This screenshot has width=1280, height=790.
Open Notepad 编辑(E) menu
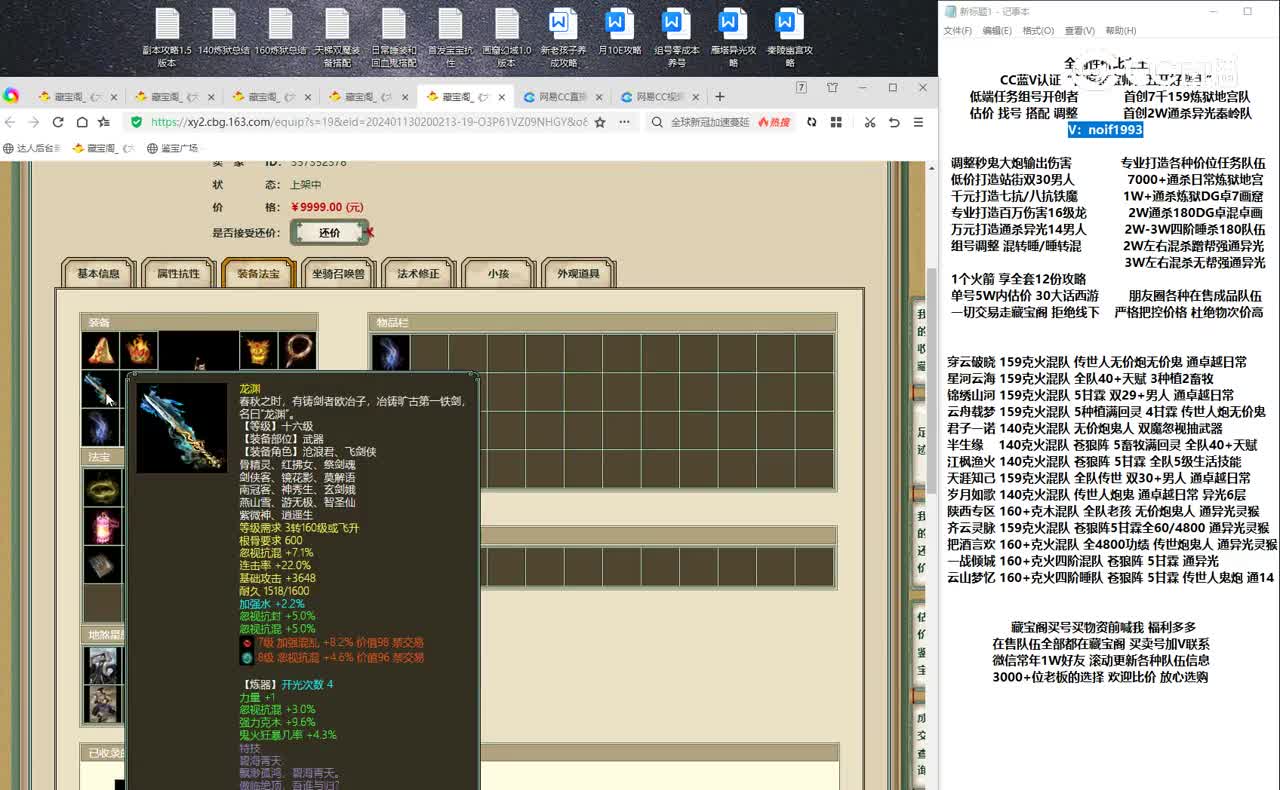[997, 31]
